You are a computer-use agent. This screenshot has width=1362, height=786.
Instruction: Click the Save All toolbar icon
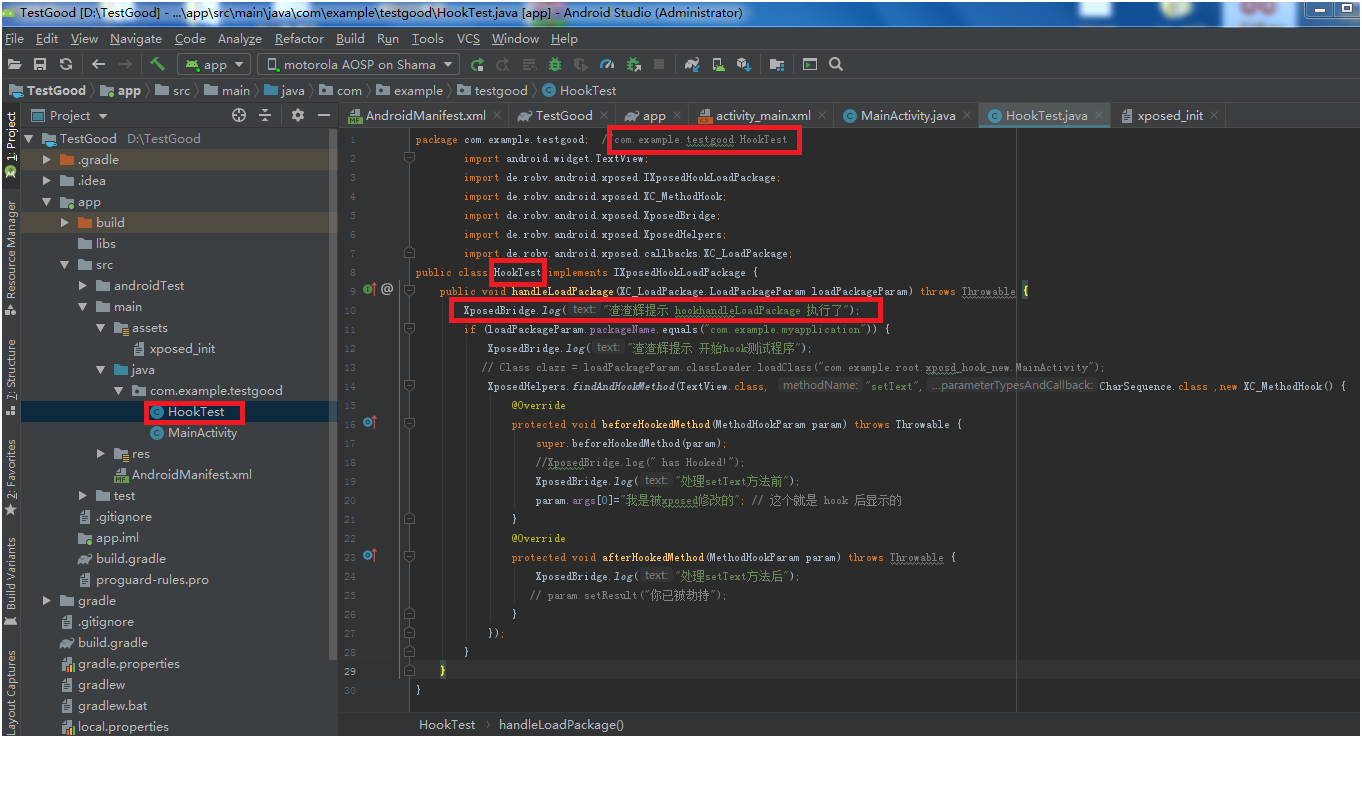click(x=40, y=64)
